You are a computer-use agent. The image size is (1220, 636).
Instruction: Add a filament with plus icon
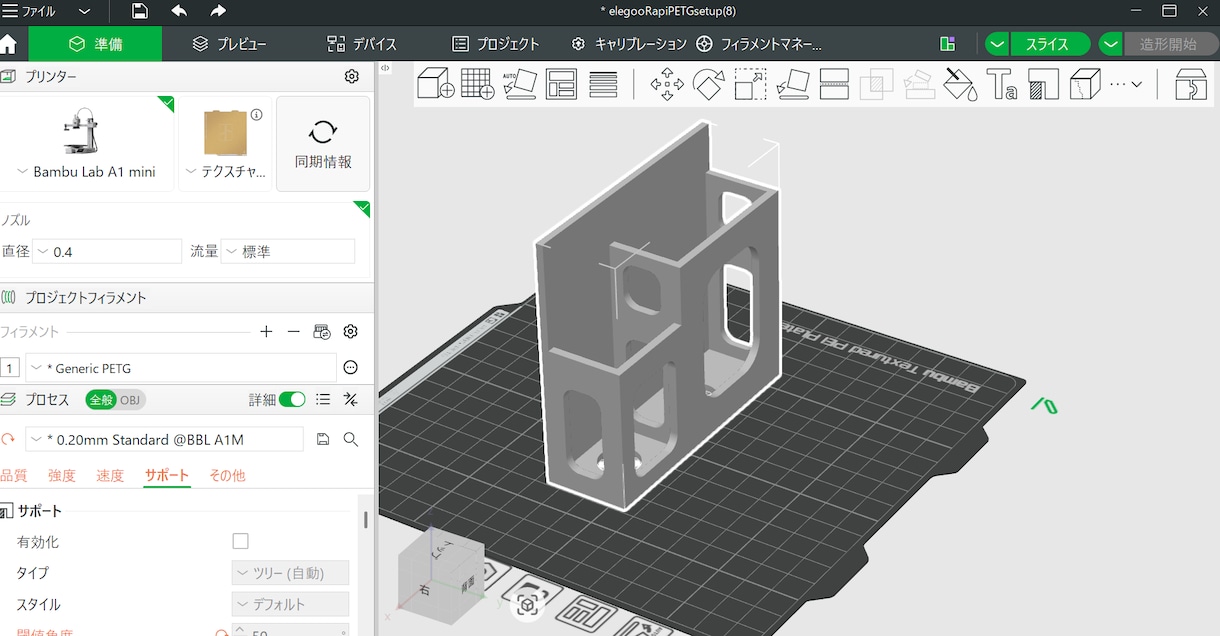266,332
